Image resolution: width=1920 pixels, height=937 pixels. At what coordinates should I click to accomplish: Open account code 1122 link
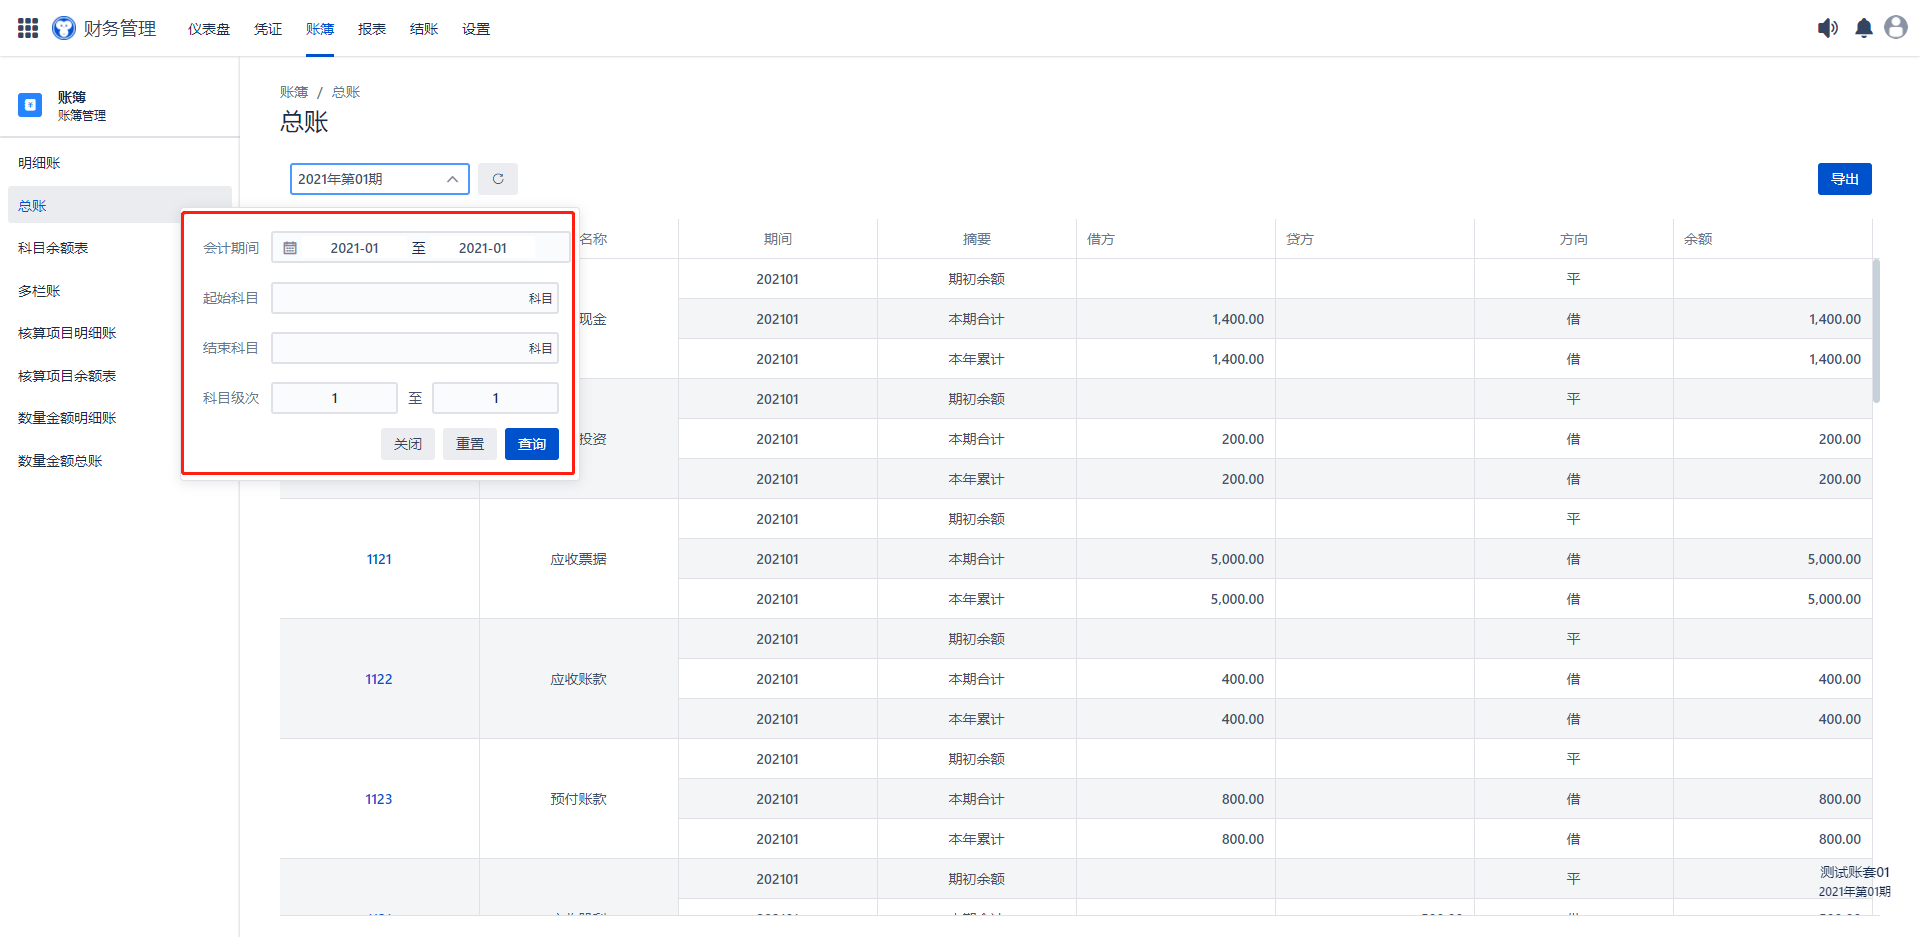(x=378, y=679)
